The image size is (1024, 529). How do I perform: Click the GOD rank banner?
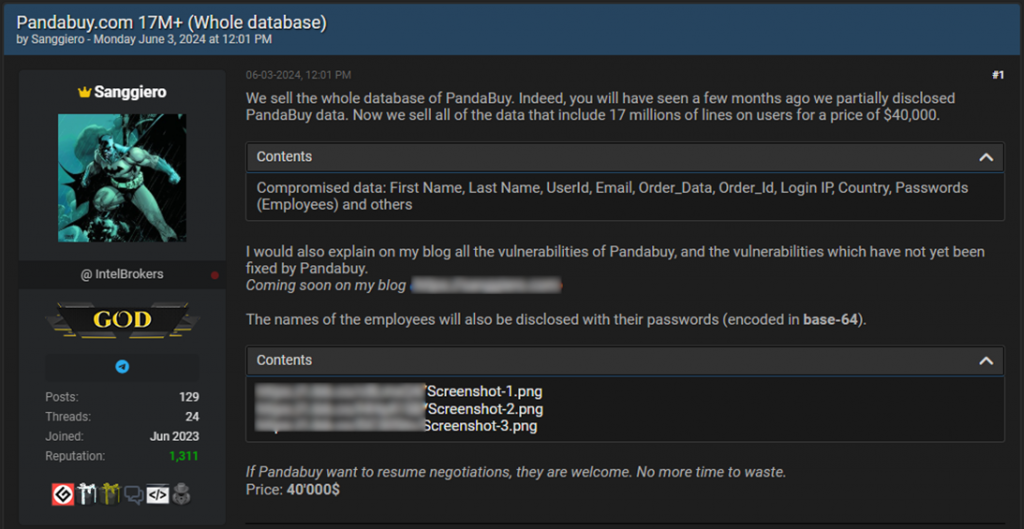[x=122, y=320]
